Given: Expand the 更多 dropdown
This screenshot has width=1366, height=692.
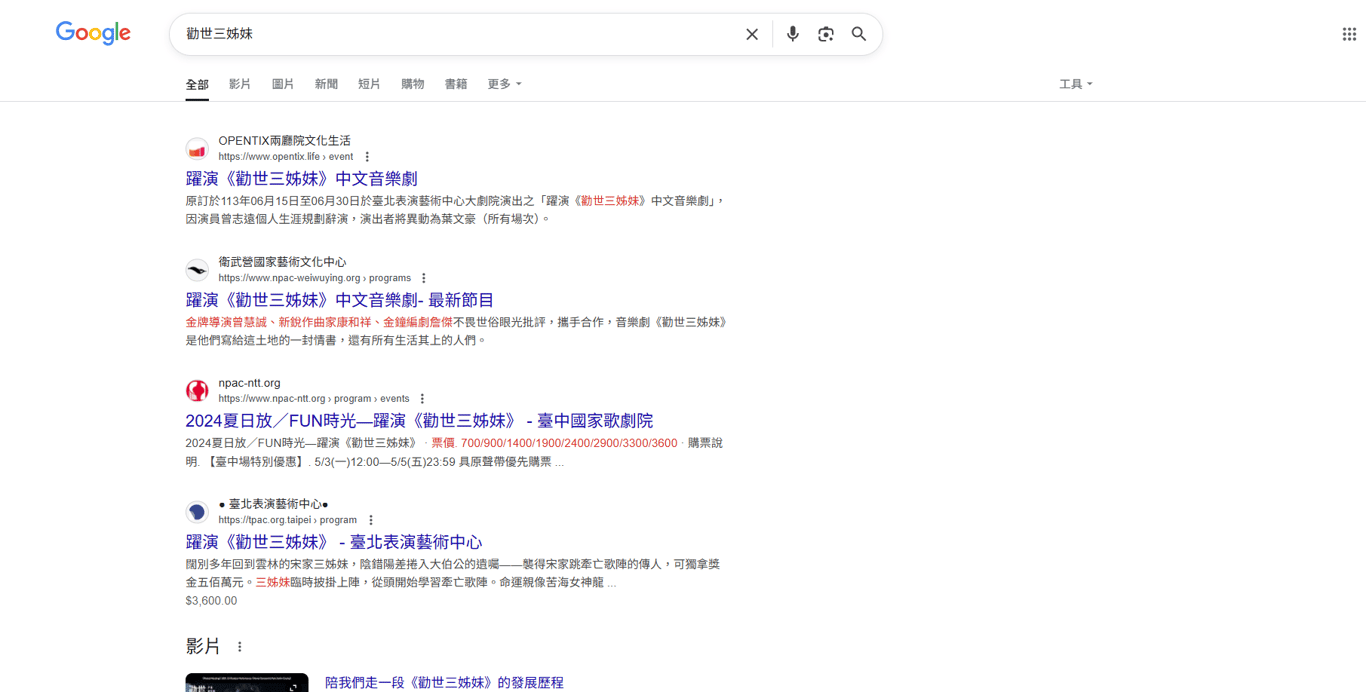Looking at the screenshot, I should (504, 84).
